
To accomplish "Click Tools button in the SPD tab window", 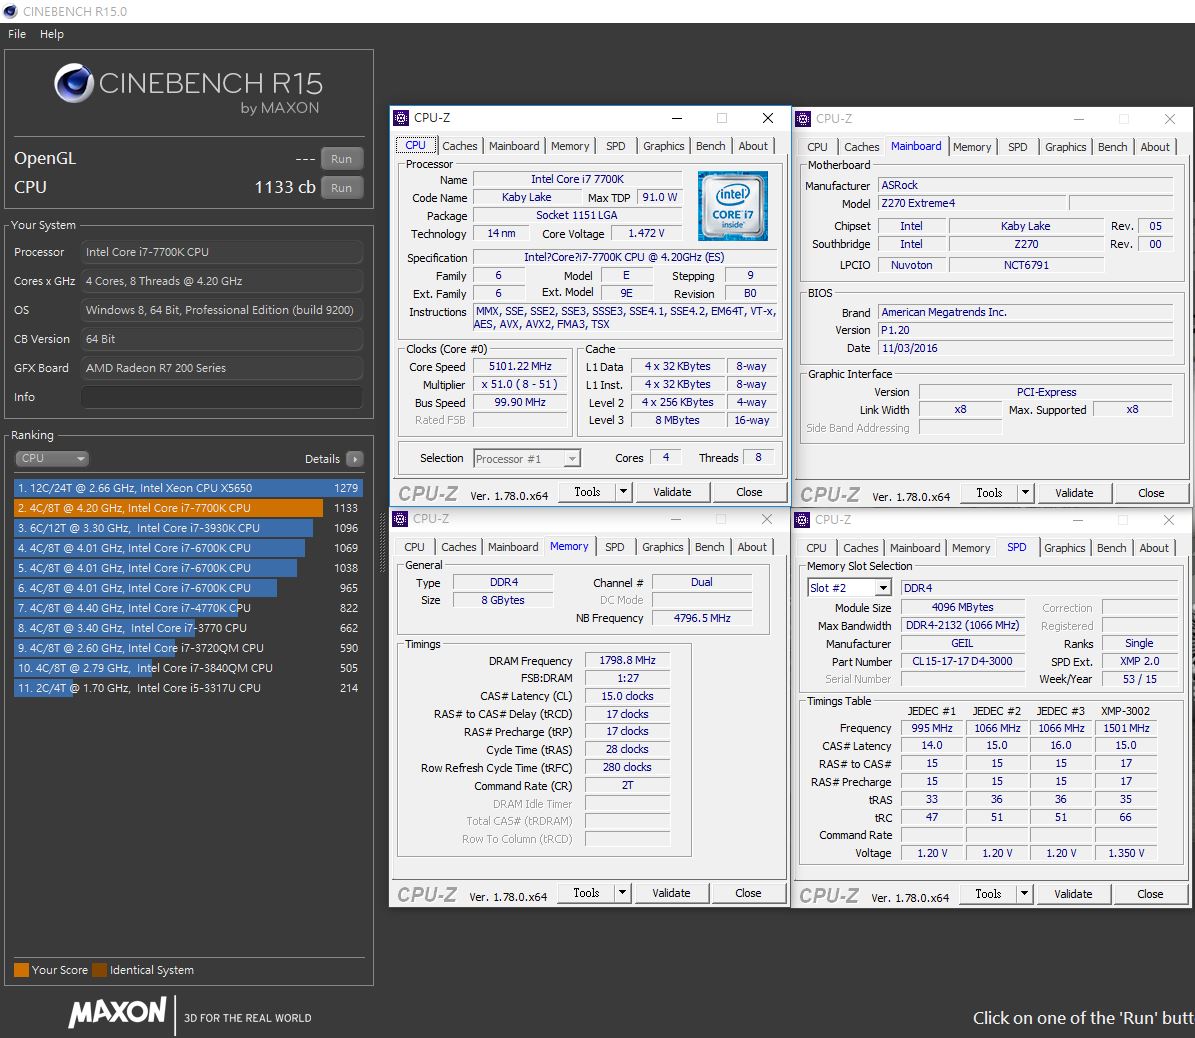I will 988,894.
